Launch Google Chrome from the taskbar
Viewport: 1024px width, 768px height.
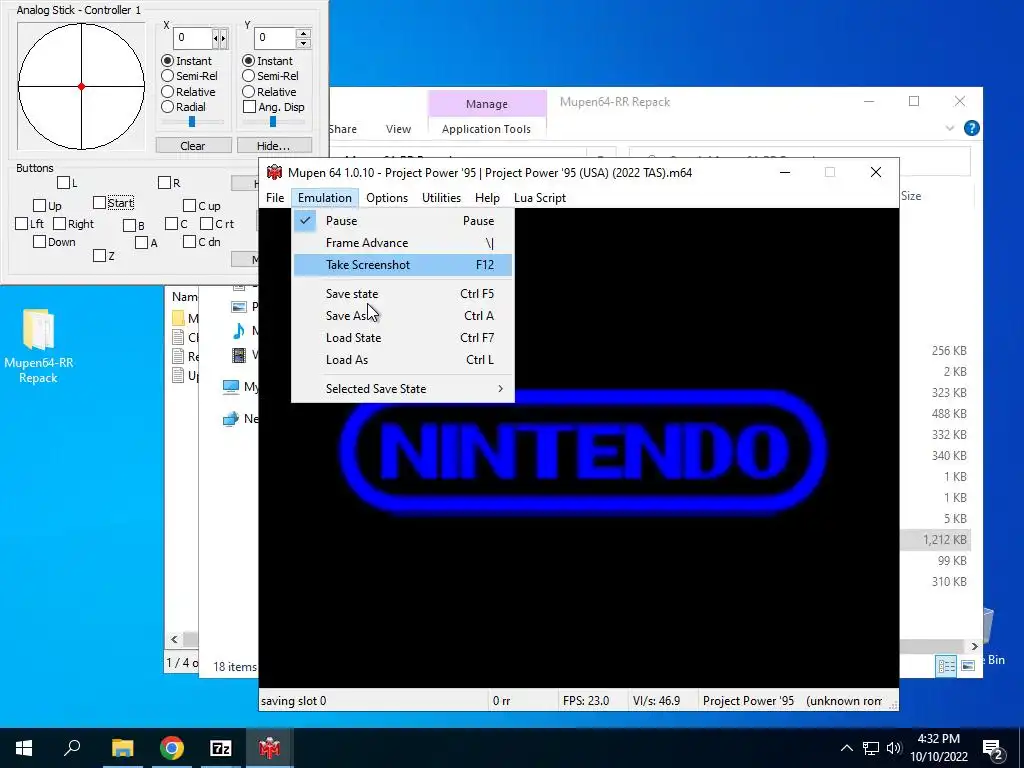172,748
